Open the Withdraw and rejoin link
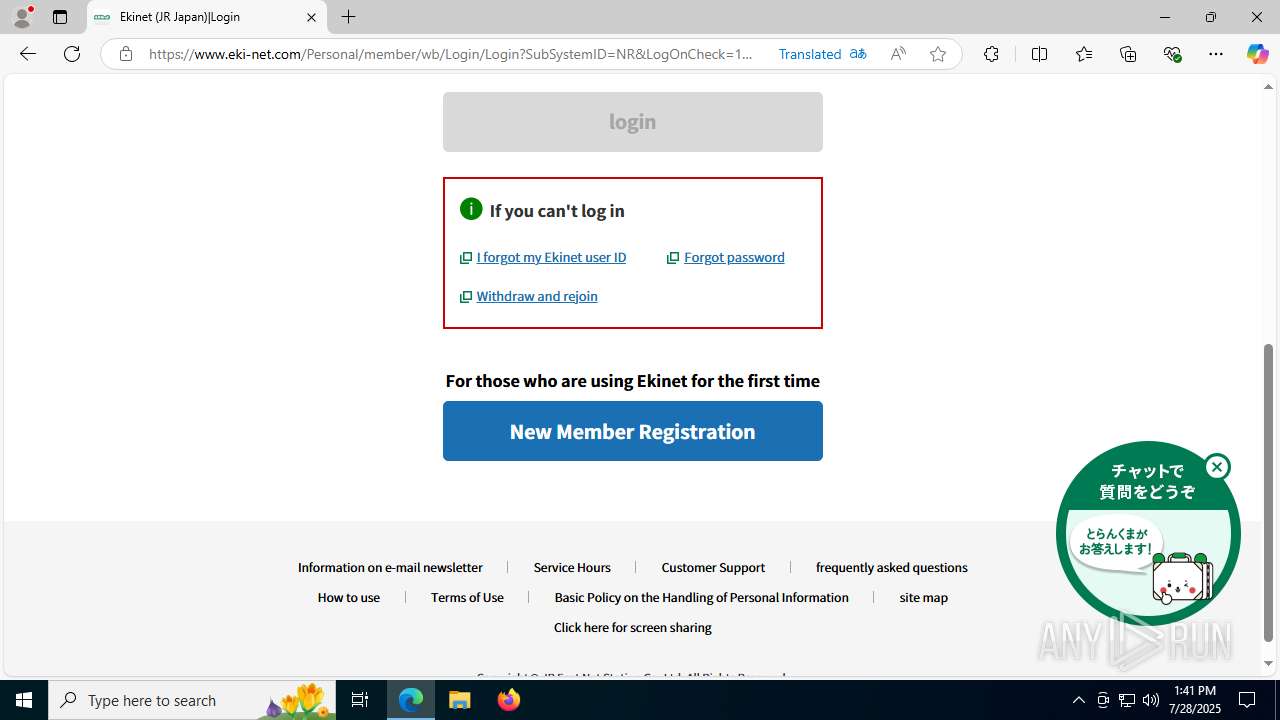This screenshot has width=1280, height=720. point(537,296)
